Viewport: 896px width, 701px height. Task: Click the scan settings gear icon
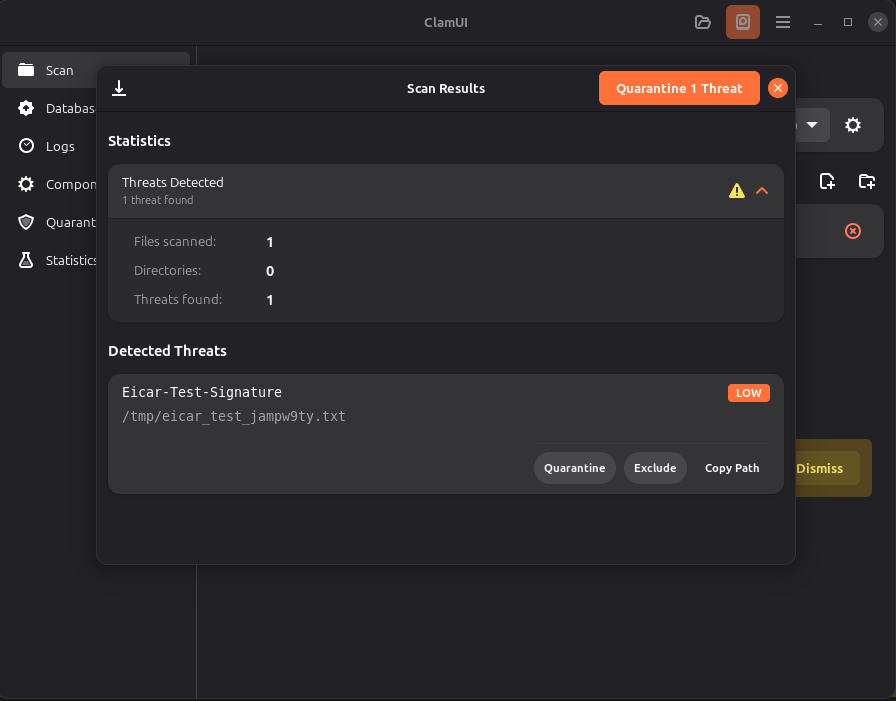click(x=853, y=125)
